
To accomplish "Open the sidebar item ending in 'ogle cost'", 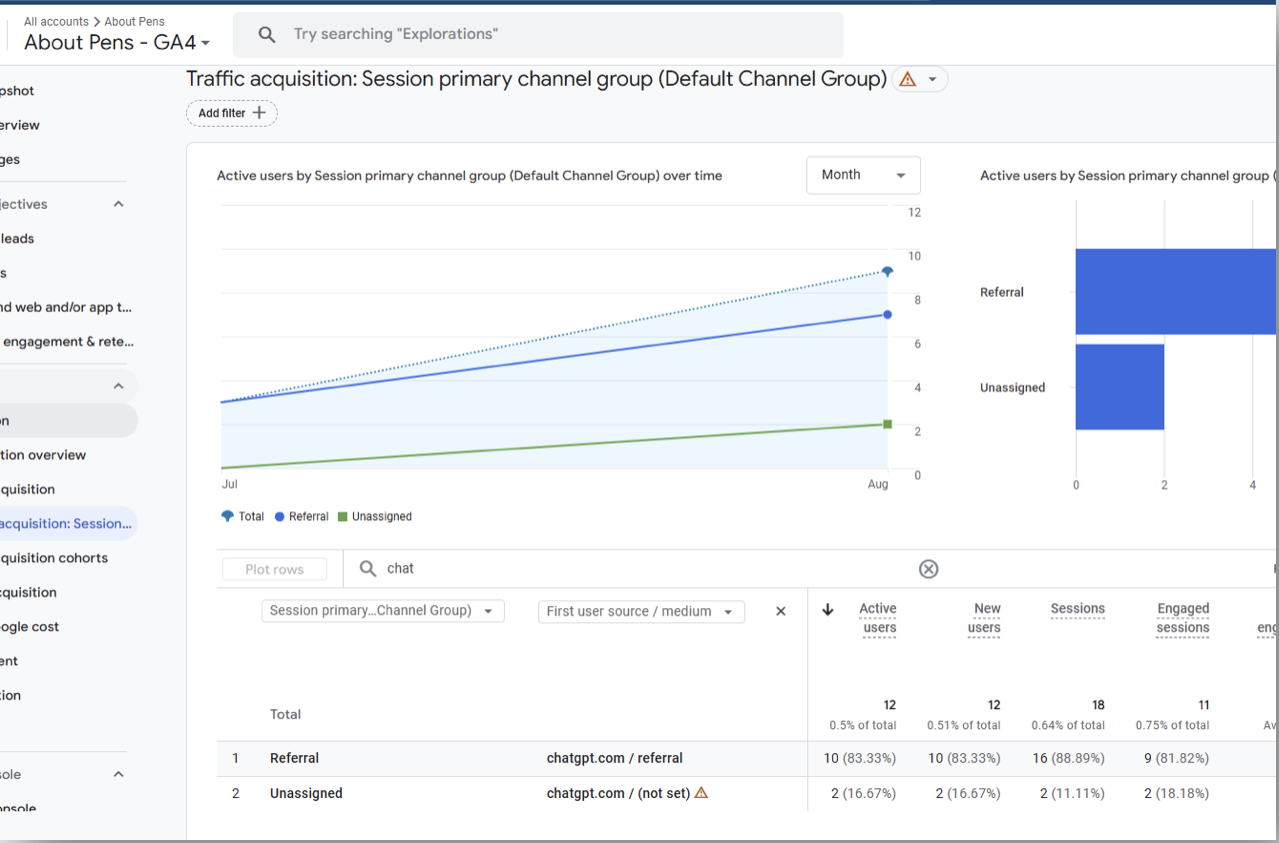I will pyautogui.click(x=30, y=627).
